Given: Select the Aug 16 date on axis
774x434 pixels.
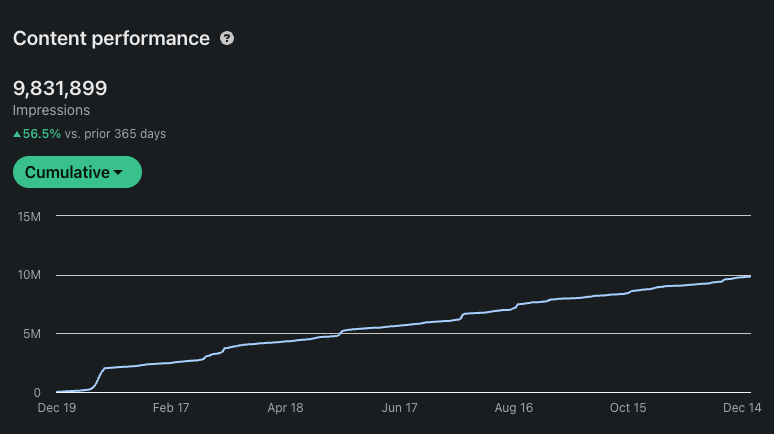Looking at the screenshot, I should [x=513, y=408].
